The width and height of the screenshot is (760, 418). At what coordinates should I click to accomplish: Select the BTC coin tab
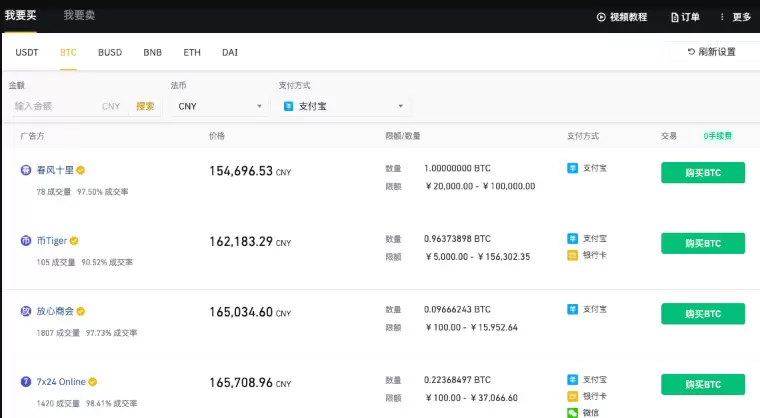[68, 52]
